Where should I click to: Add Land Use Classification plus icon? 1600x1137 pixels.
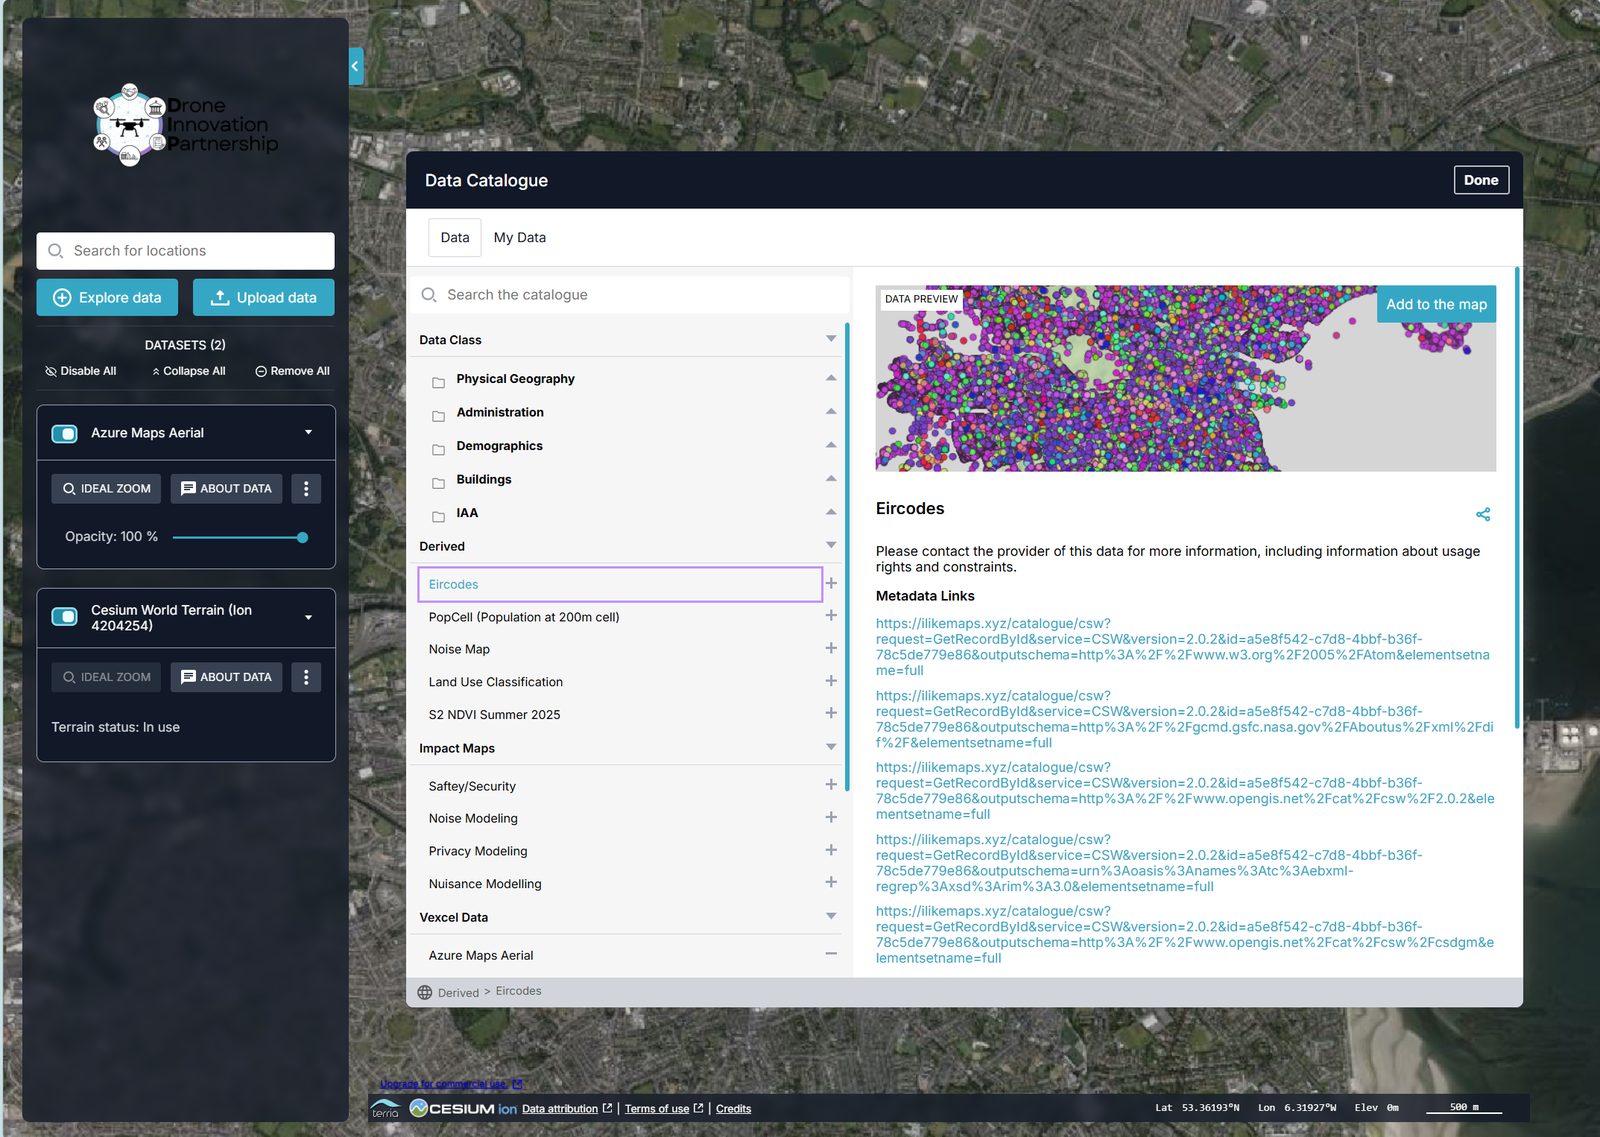point(831,681)
